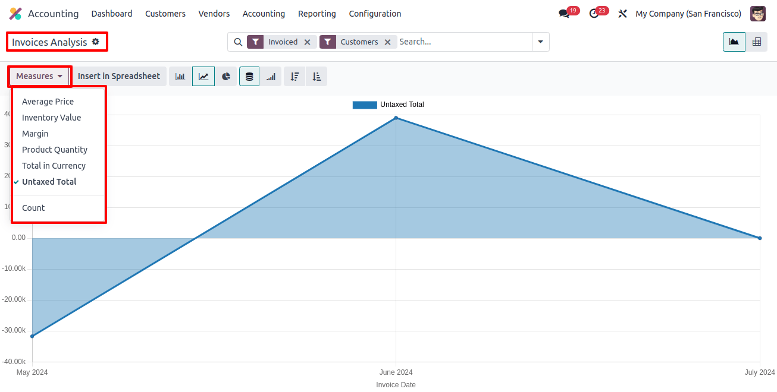Select pie chart mode
Image resolution: width=777 pixels, height=392 pixels.
click(226, 76)
